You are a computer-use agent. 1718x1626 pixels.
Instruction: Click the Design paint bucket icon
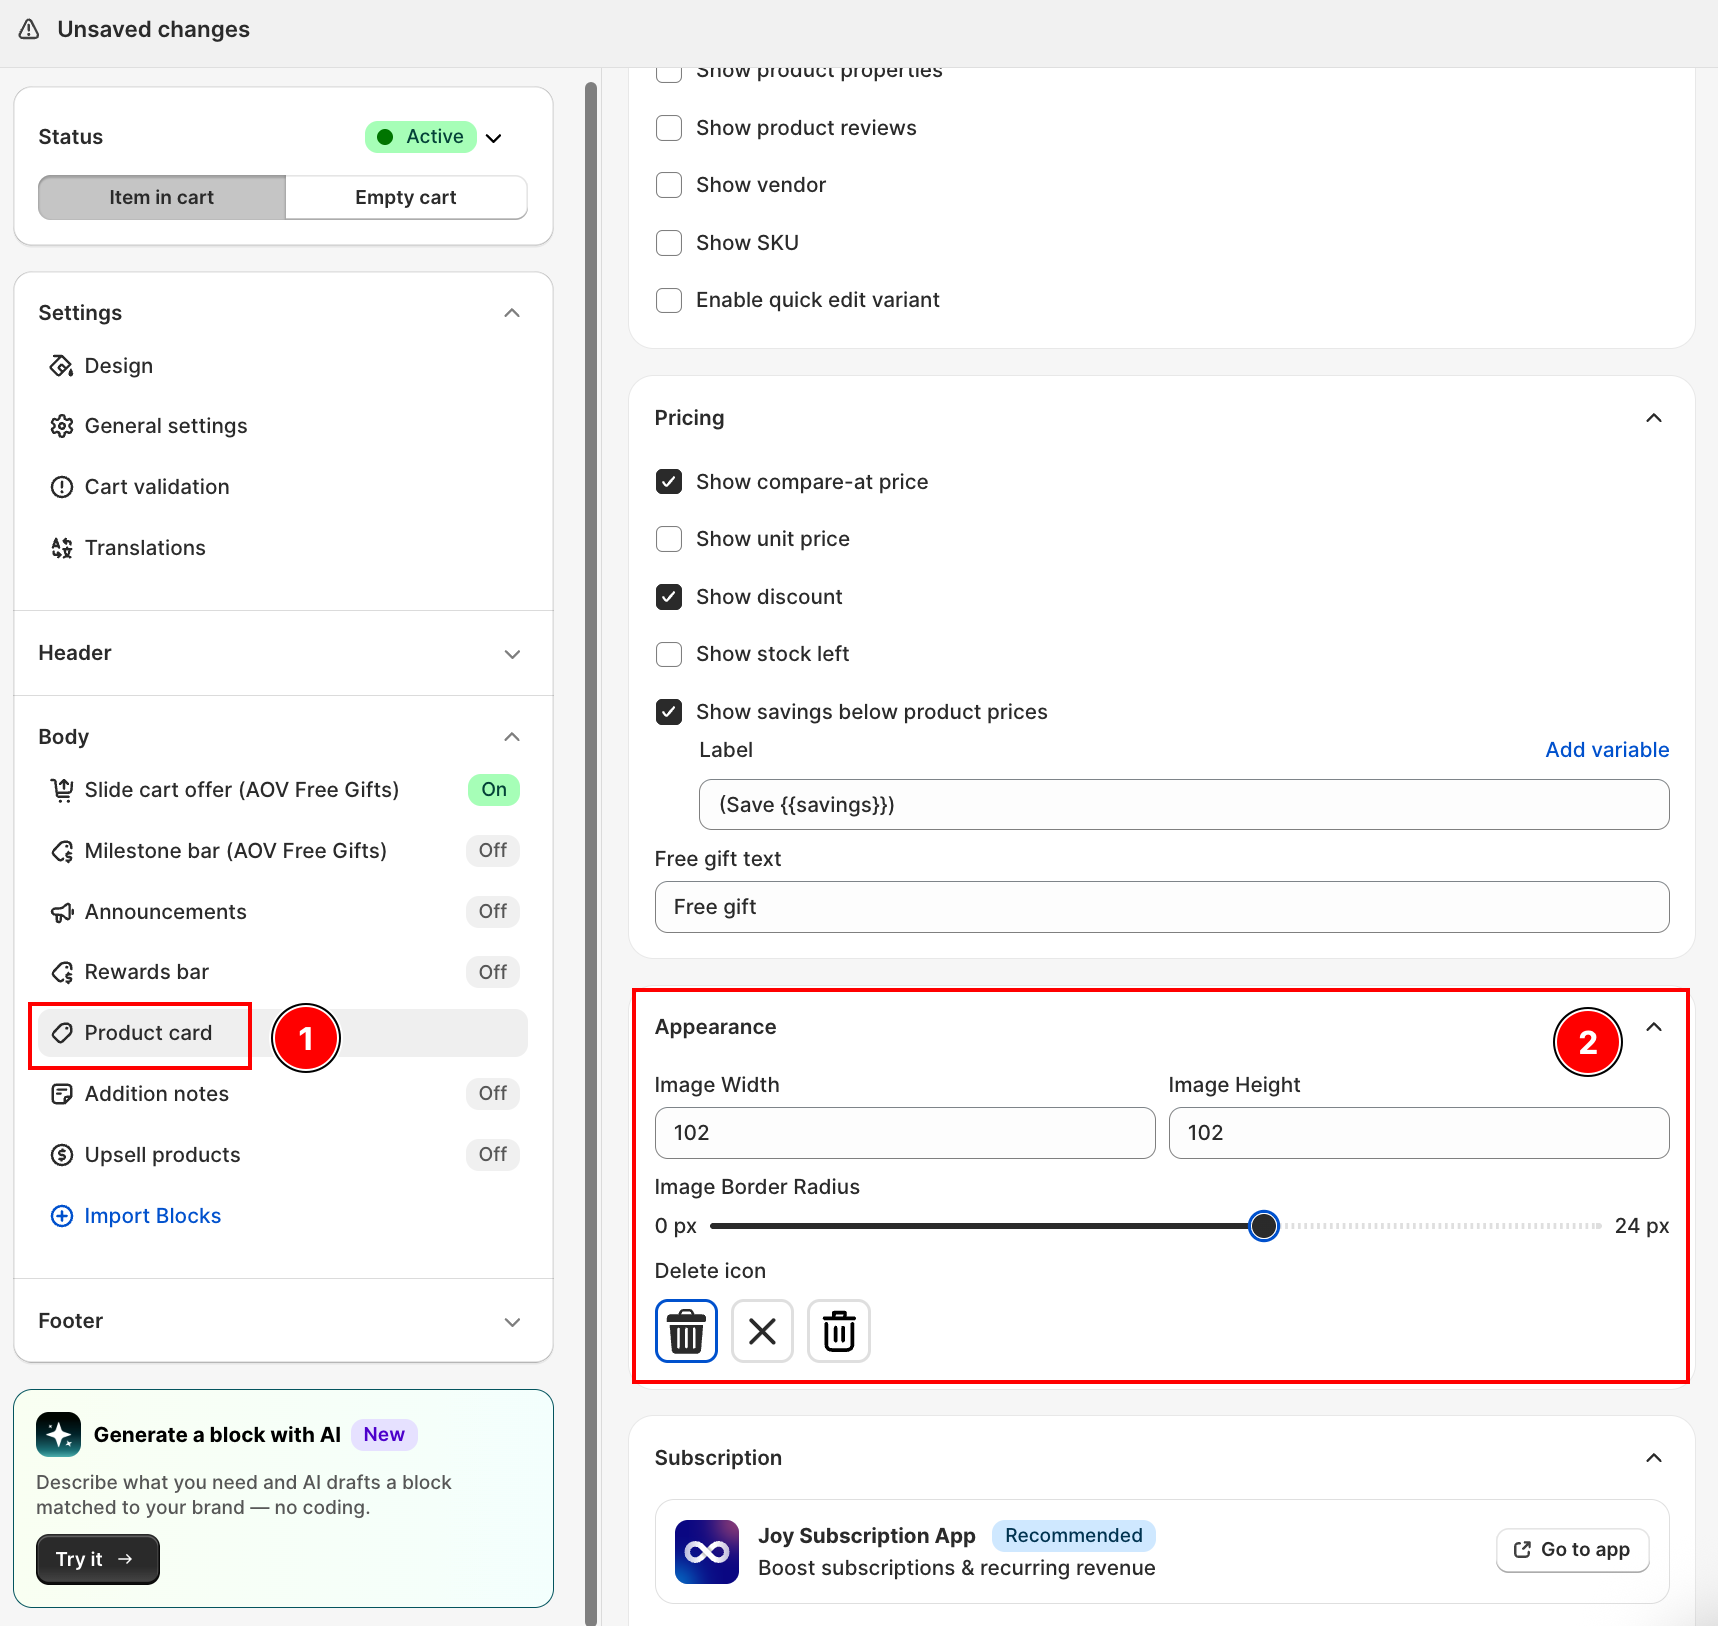coord(62,366)
